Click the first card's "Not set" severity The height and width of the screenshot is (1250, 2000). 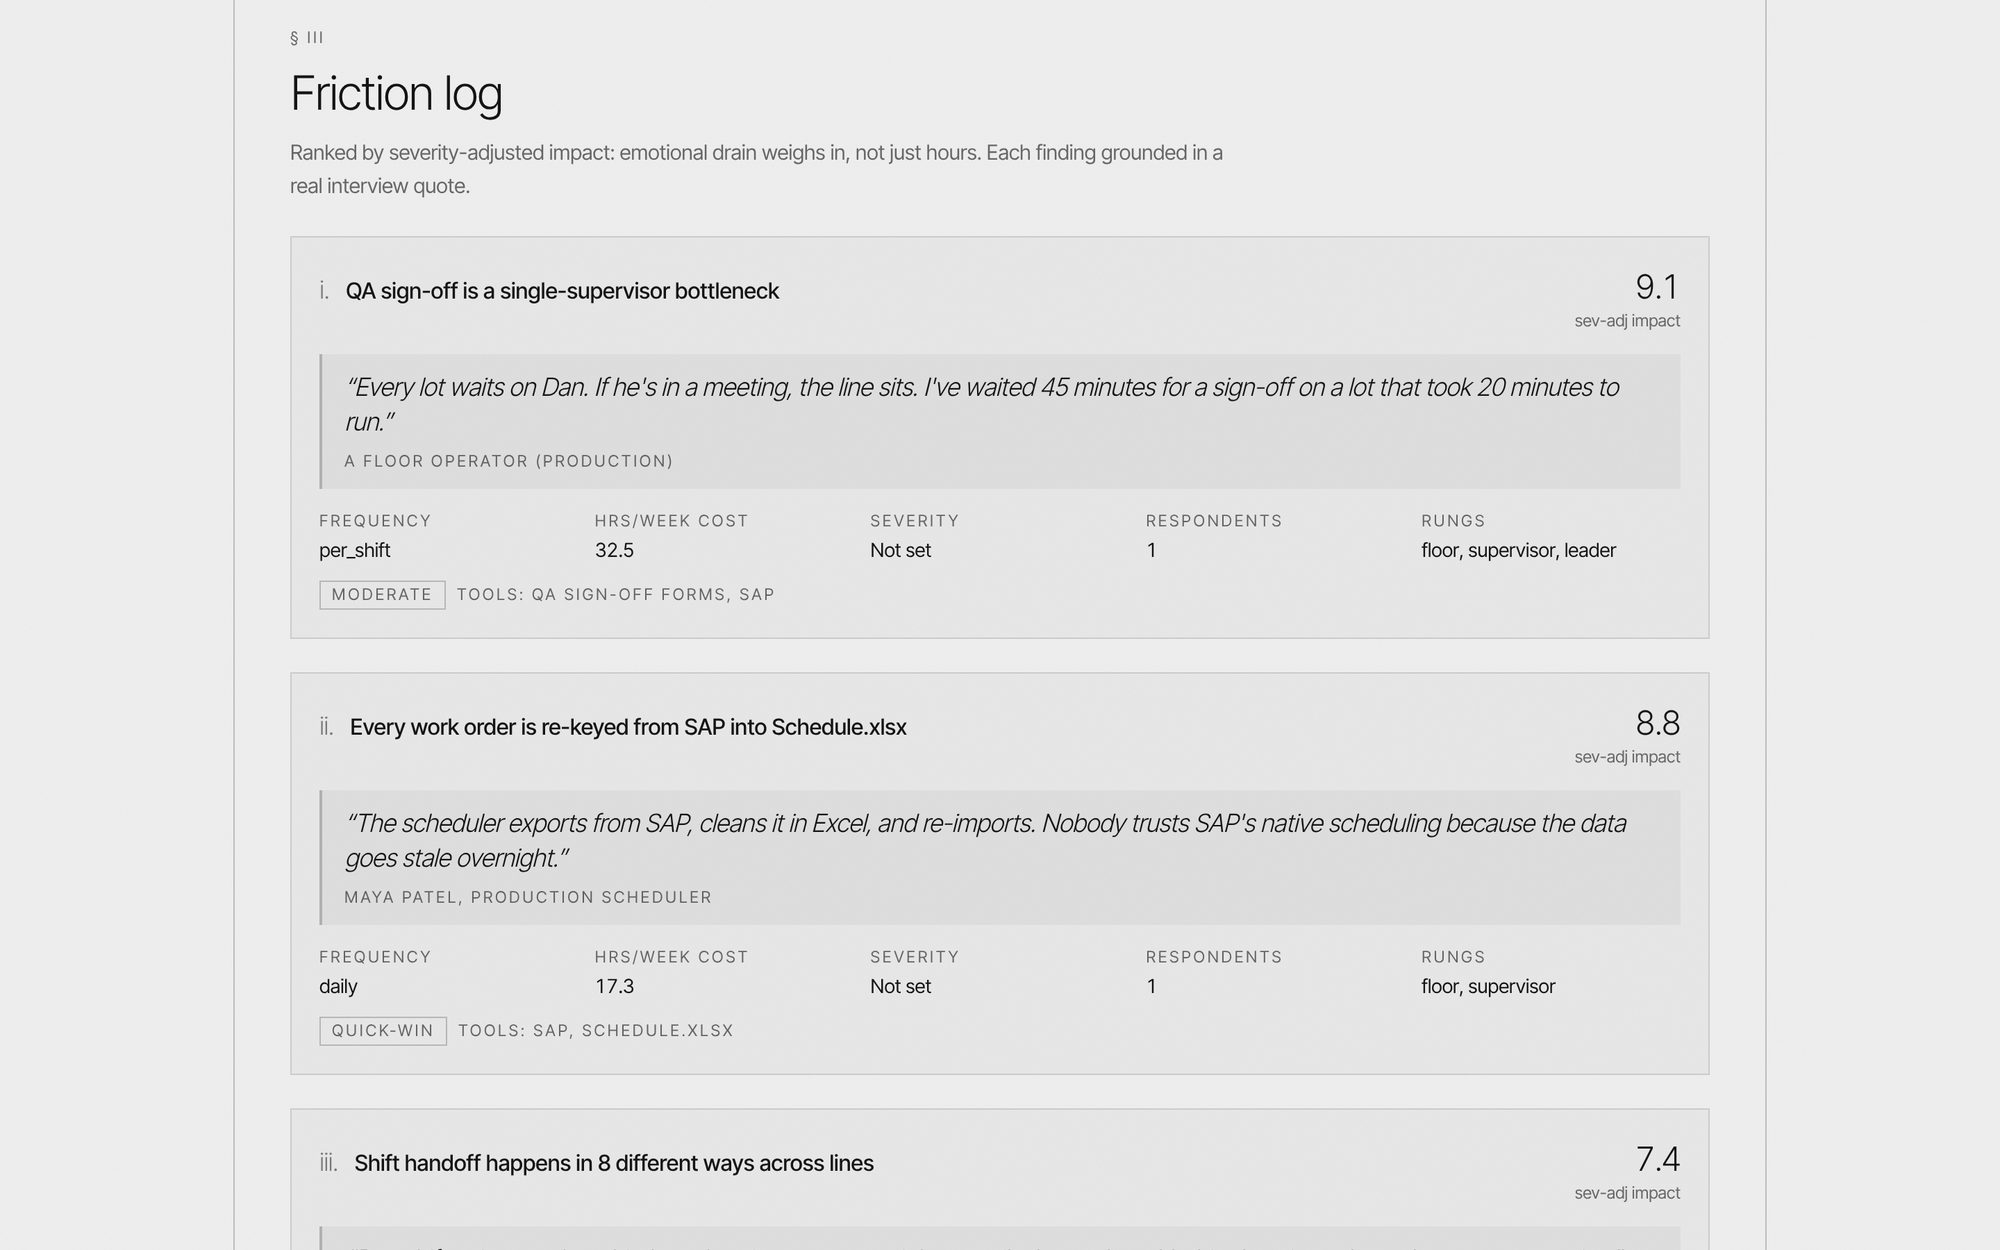(900, 550)
